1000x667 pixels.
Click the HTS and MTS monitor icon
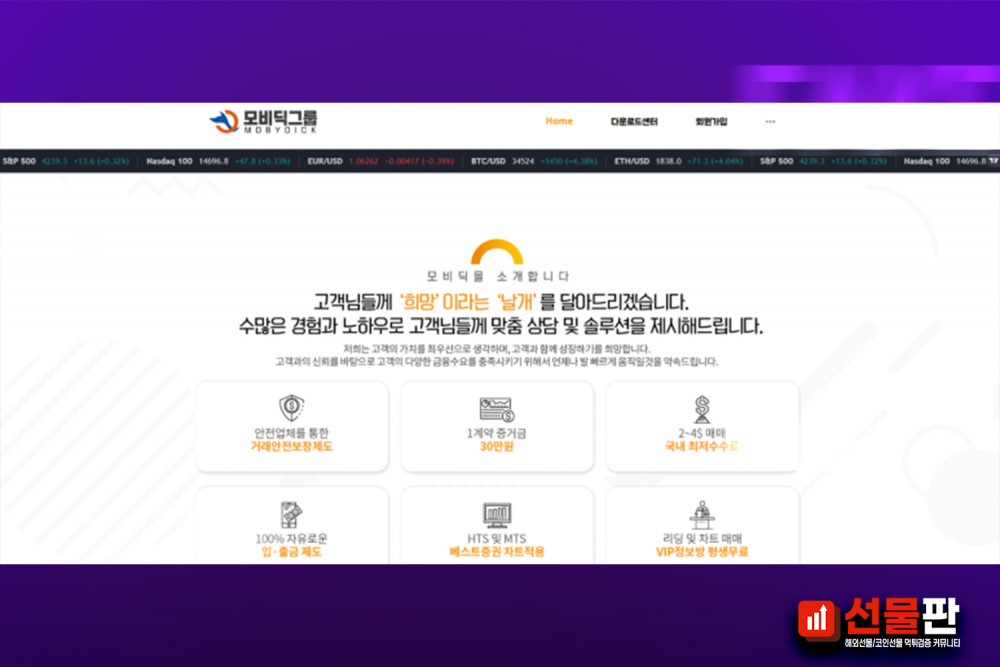coord(496,515)
